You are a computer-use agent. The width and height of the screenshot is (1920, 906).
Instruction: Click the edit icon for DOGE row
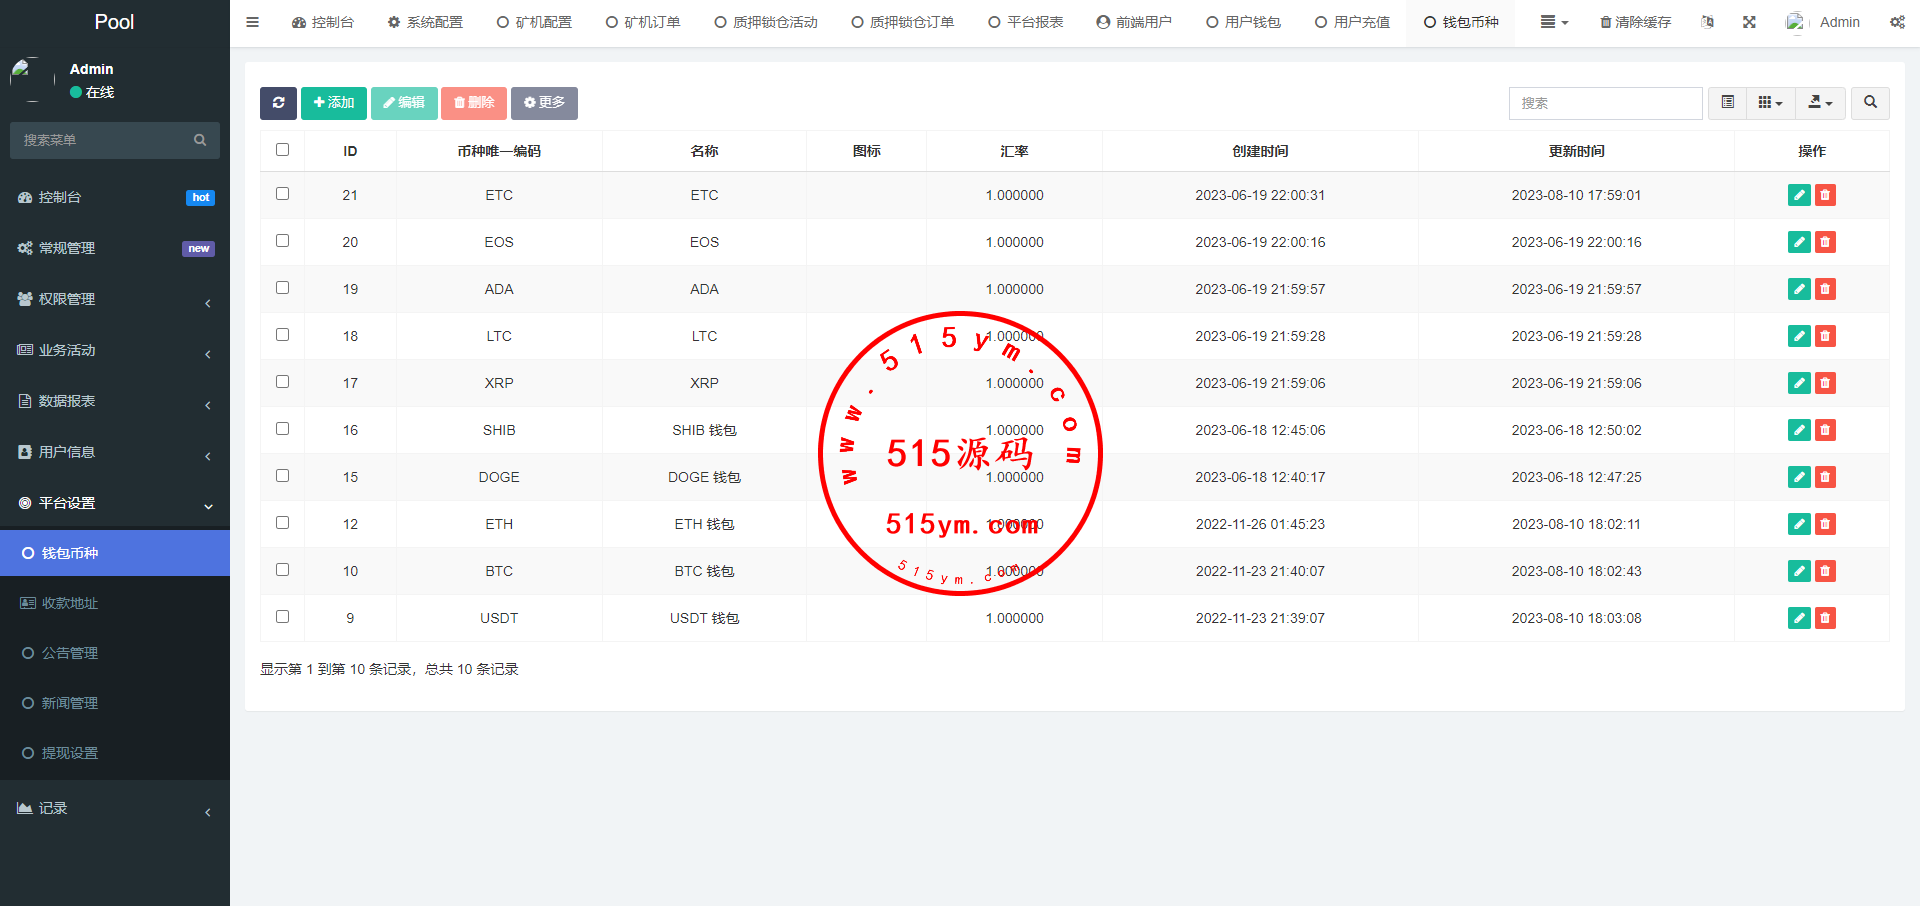(1799, 477)
